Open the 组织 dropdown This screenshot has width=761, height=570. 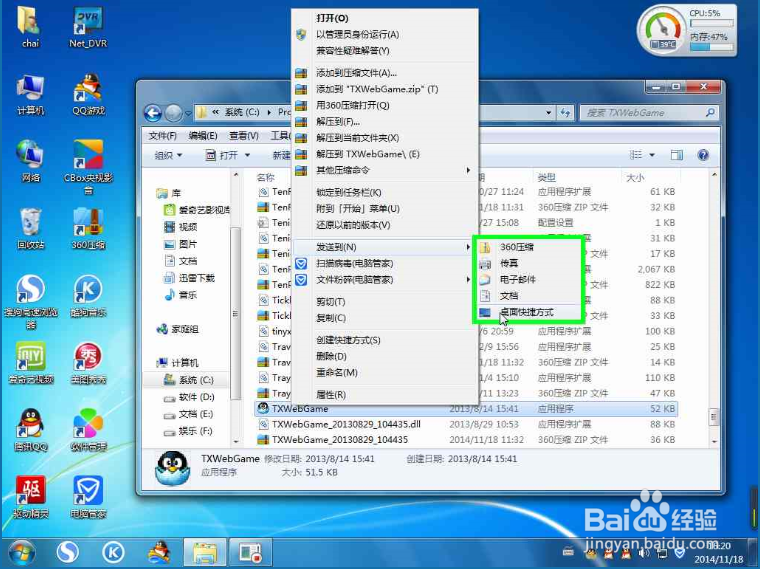[168, 155]
